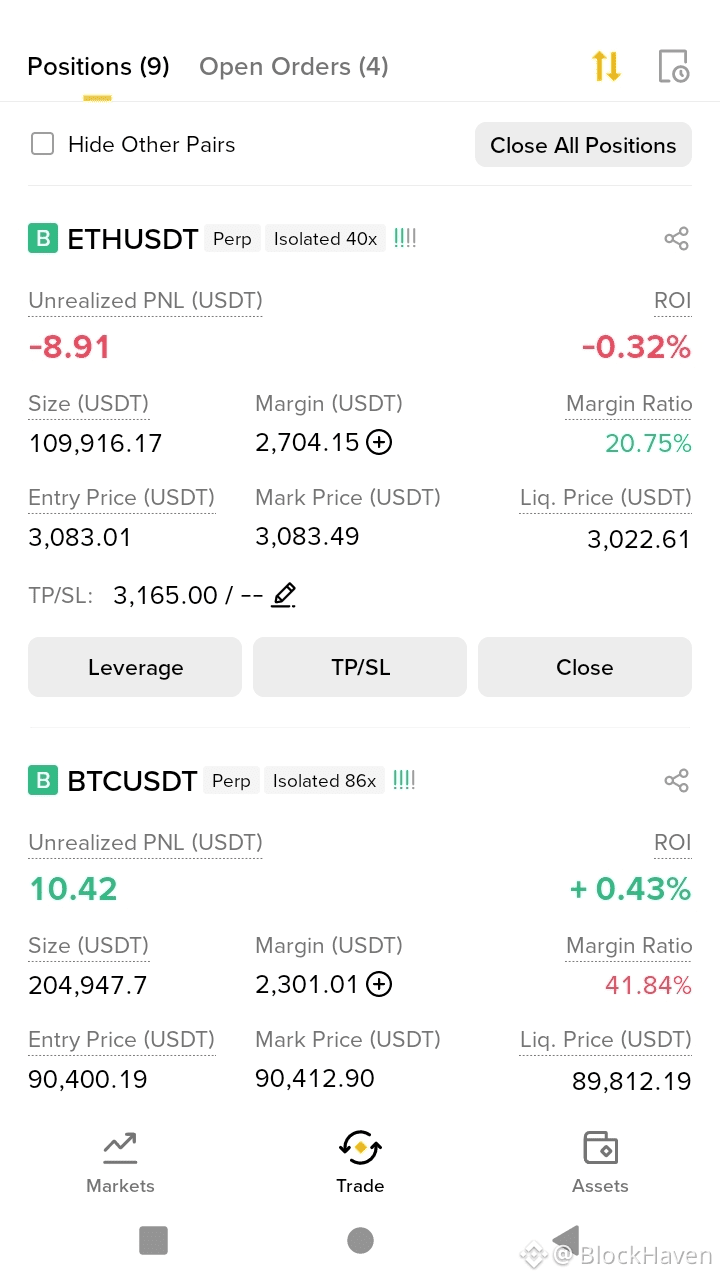Image resolution: width=720 pixels, height=1280 pixels.
Task: Open the Markets chart icon
Action: 120,1148
